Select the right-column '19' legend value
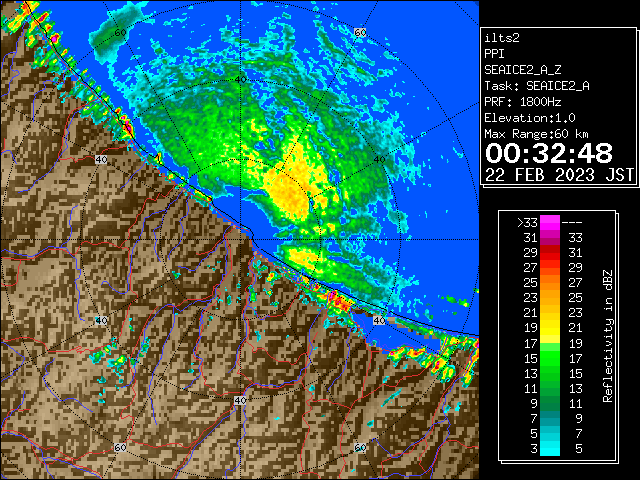 [x=576, y=343]
